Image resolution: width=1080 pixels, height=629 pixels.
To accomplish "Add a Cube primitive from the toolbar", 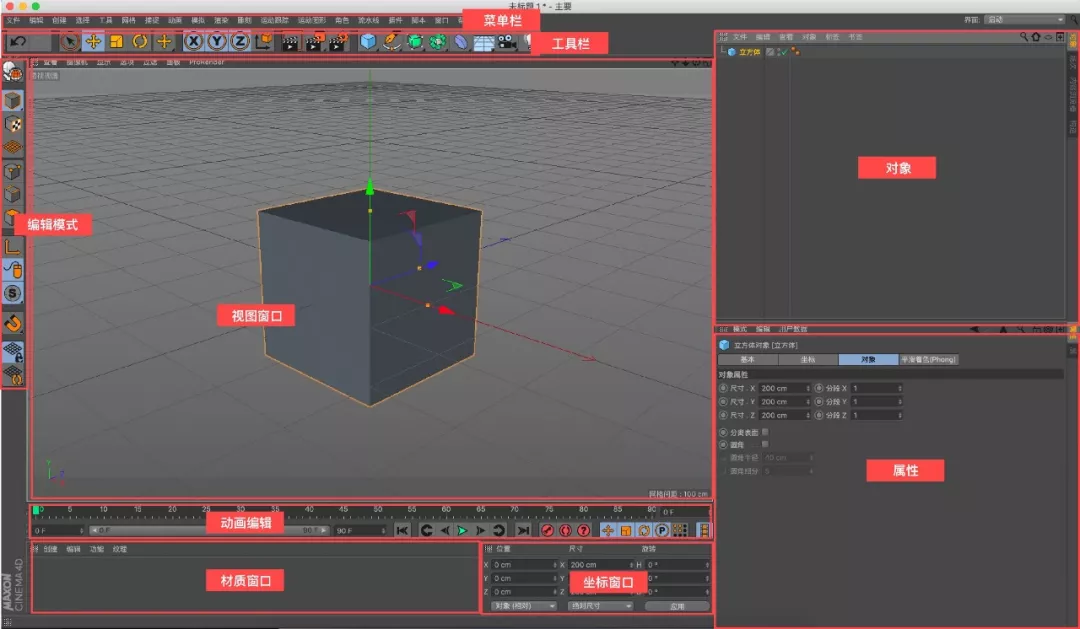I will [x=368, y=42].
